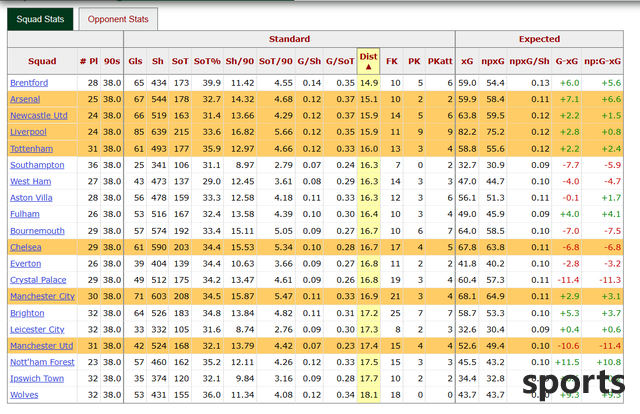The image size is (640, 414).
Task: Open the West Ham squad link
Action: coord(31,181)
